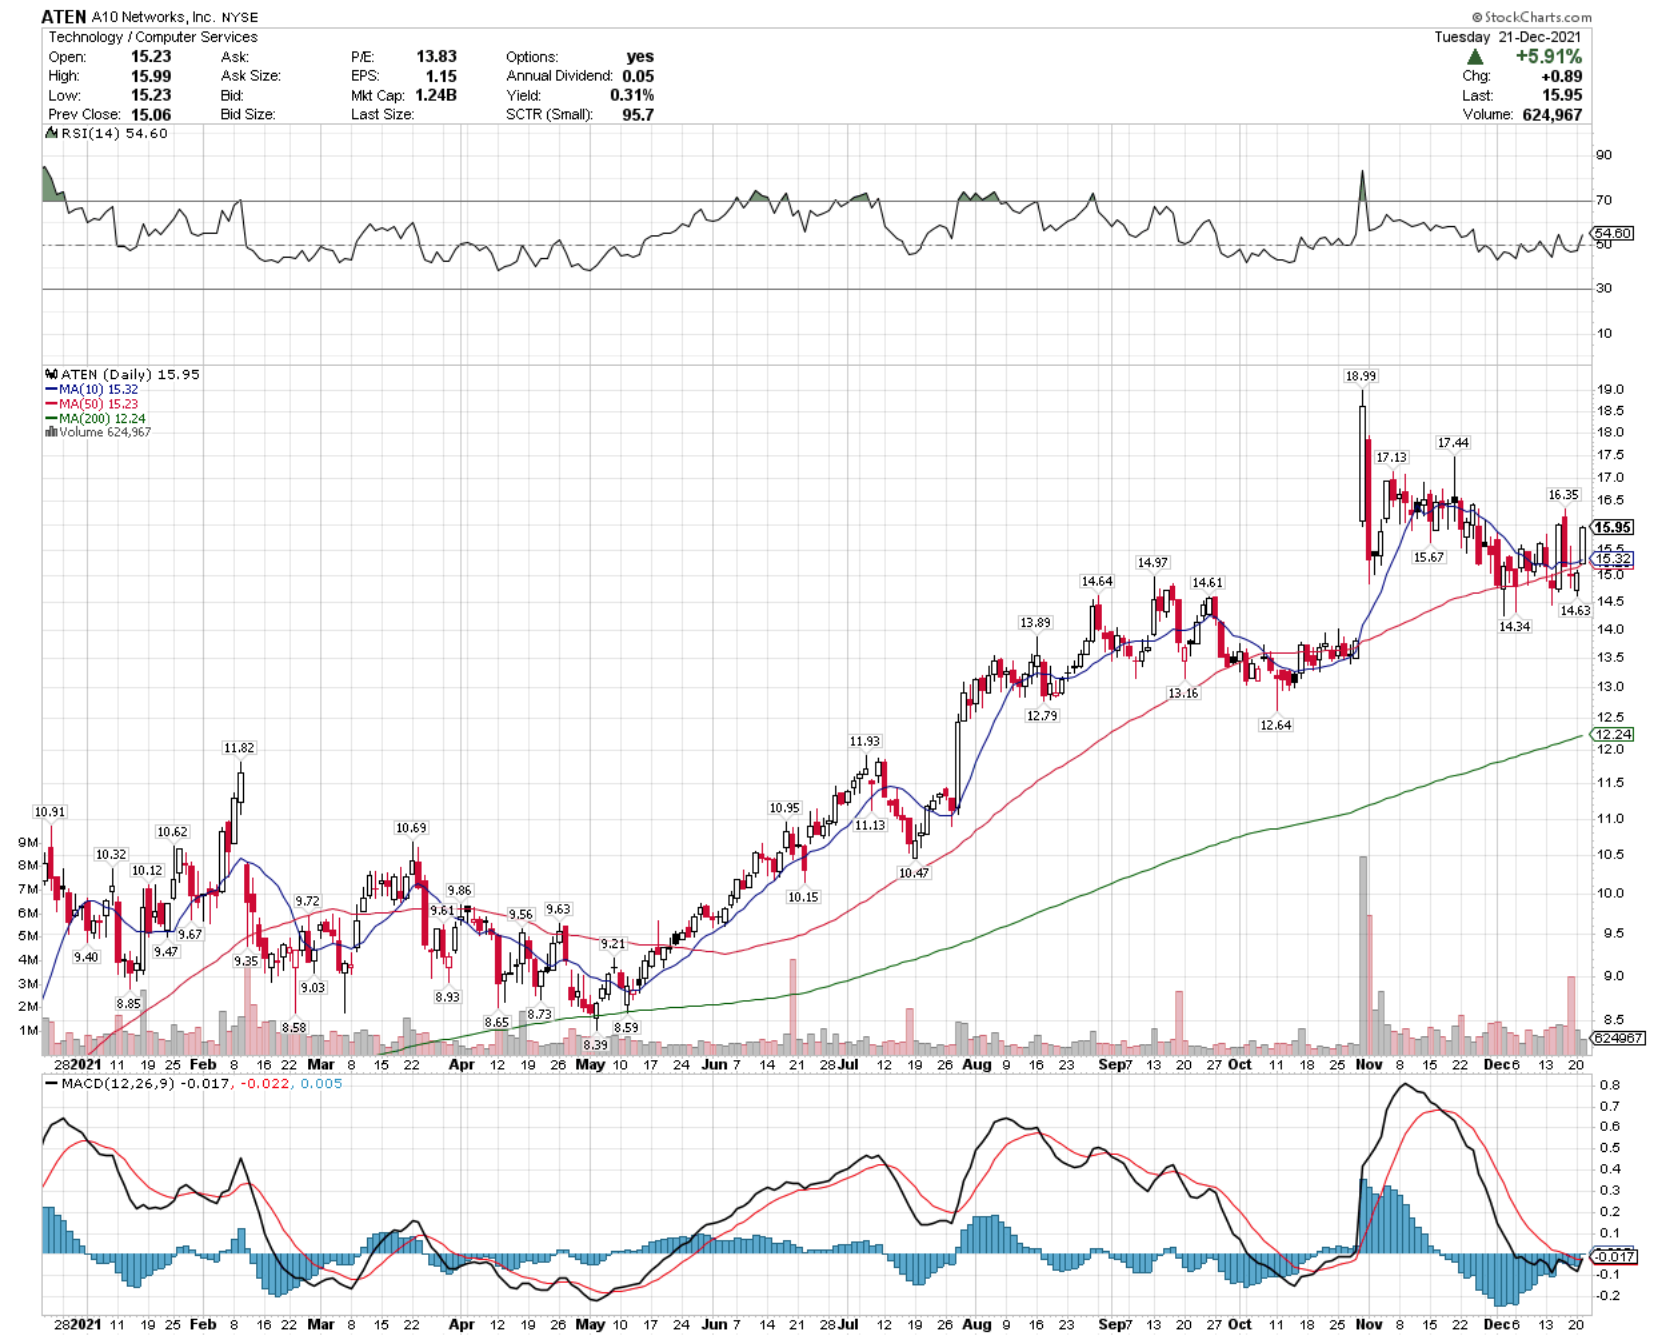The image size is (1654, 1340).
Task: Click the RSI 70 overbought level label
Action: coord(1604,200)
